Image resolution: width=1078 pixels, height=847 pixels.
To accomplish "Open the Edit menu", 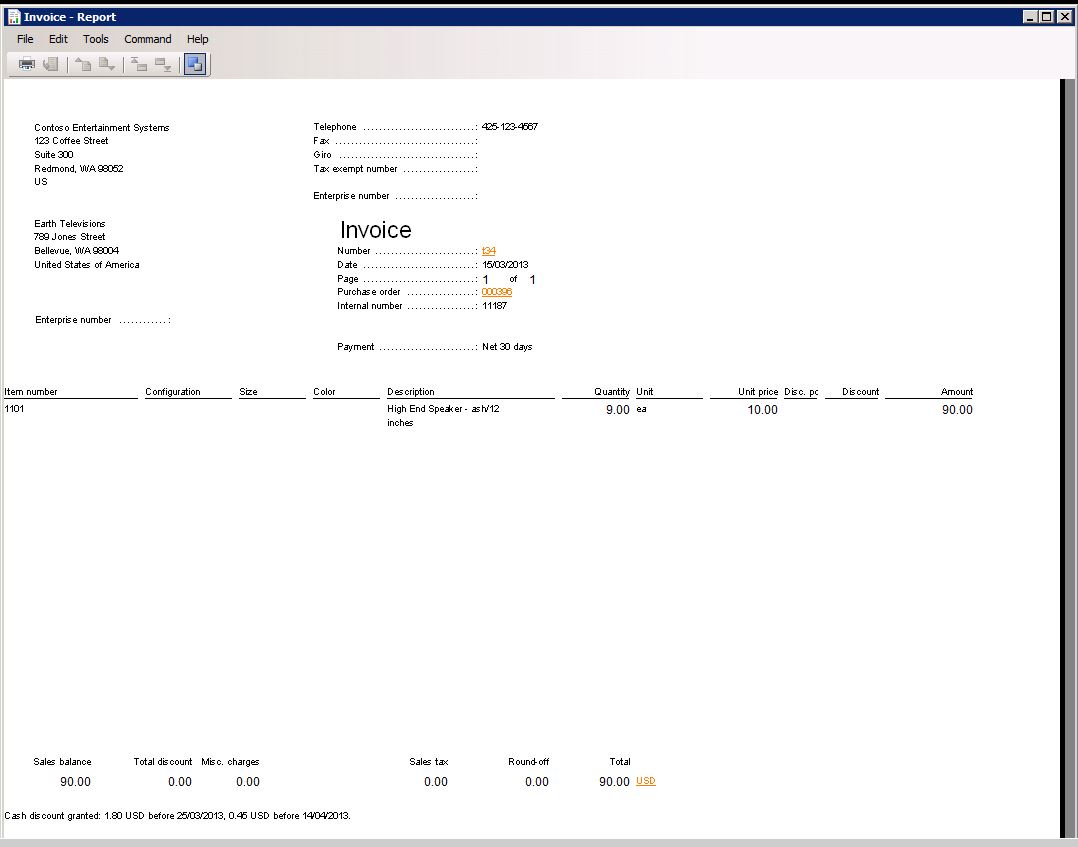I will click(x=58, y=39).
